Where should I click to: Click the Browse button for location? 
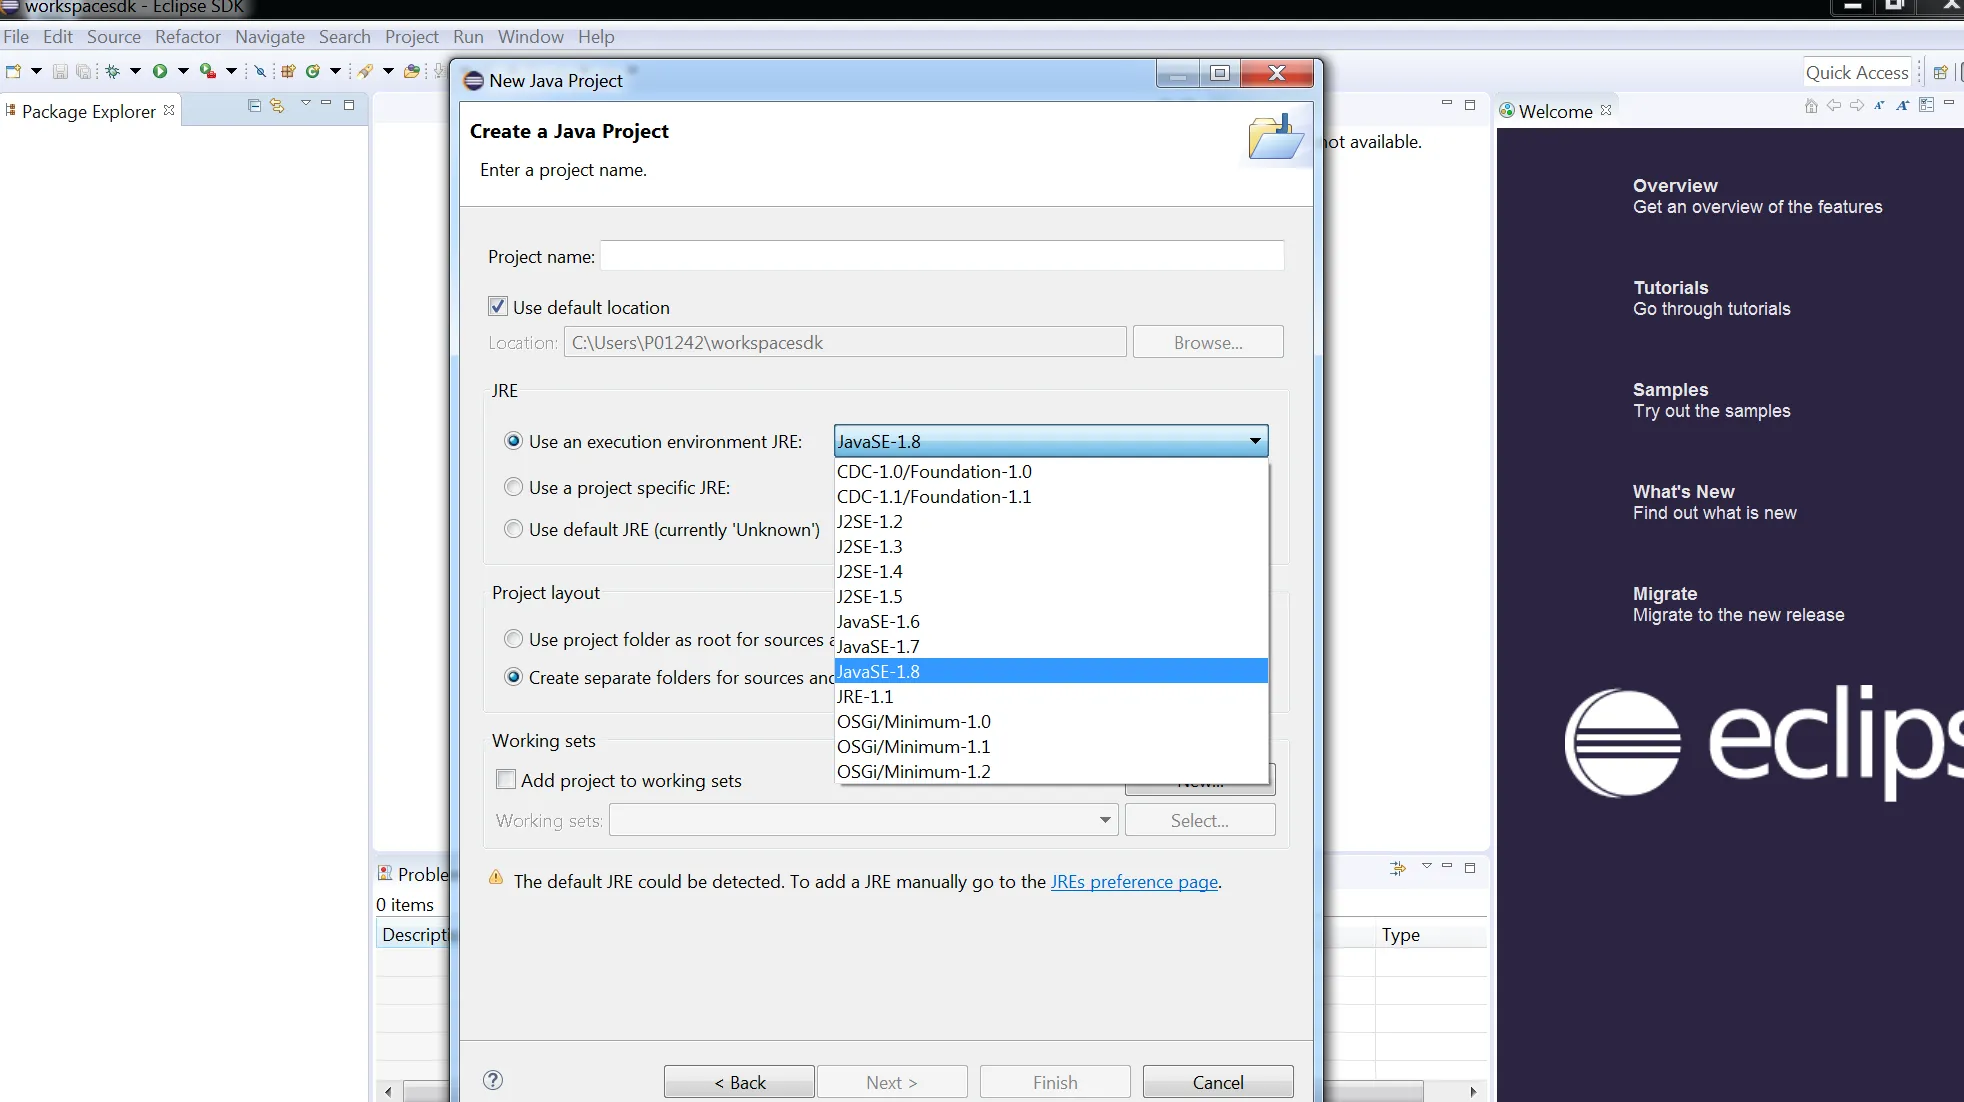tap(1207, 341)
